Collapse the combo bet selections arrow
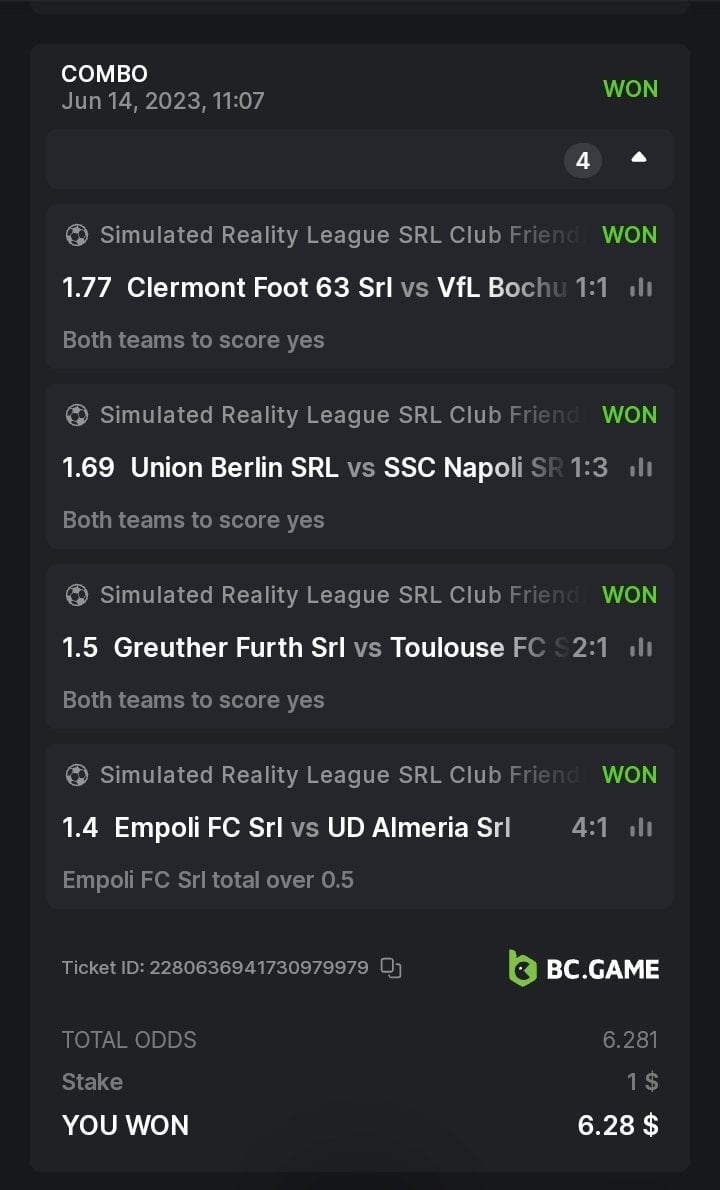The image size is (720, 1190). (x=639, y=158)
